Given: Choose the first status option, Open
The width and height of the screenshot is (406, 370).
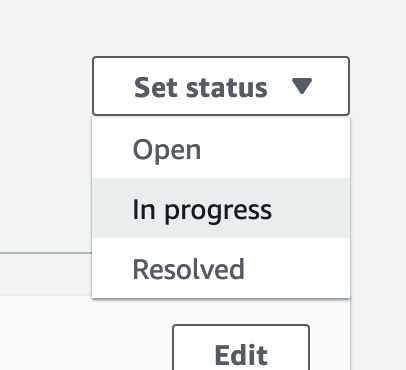Looking at the screenshot, I should click(221, 148).
